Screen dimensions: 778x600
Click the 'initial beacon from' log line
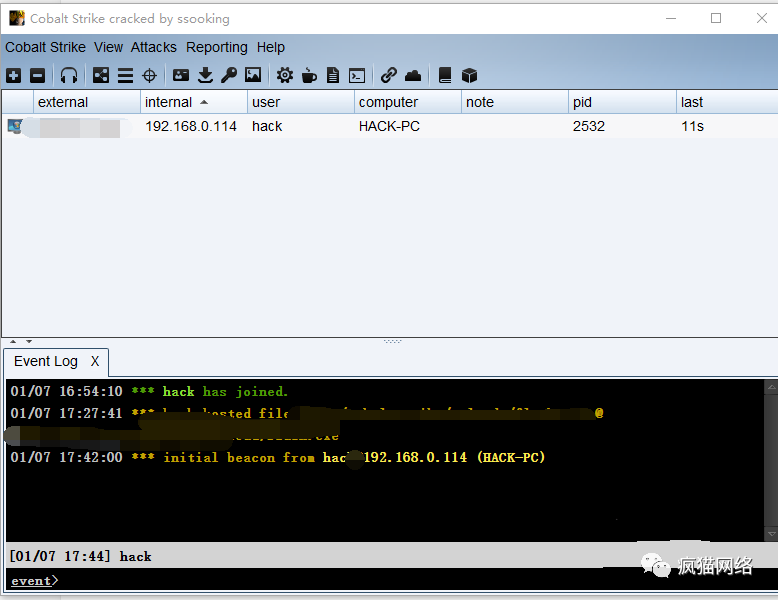tap(278, 457)
